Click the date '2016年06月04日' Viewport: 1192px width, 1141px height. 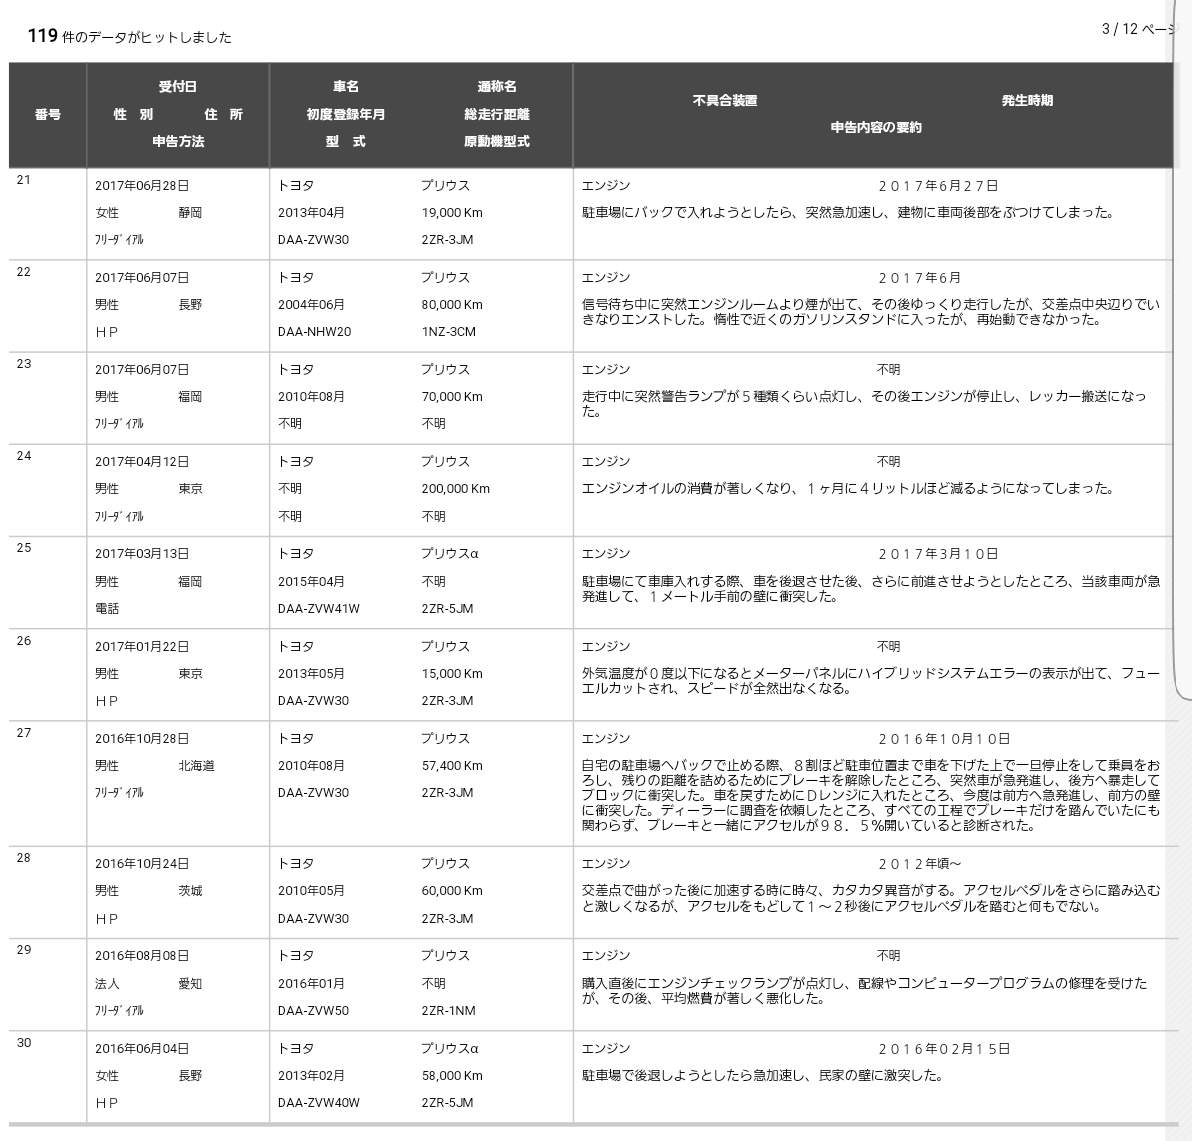click(x=142, y=1049)
